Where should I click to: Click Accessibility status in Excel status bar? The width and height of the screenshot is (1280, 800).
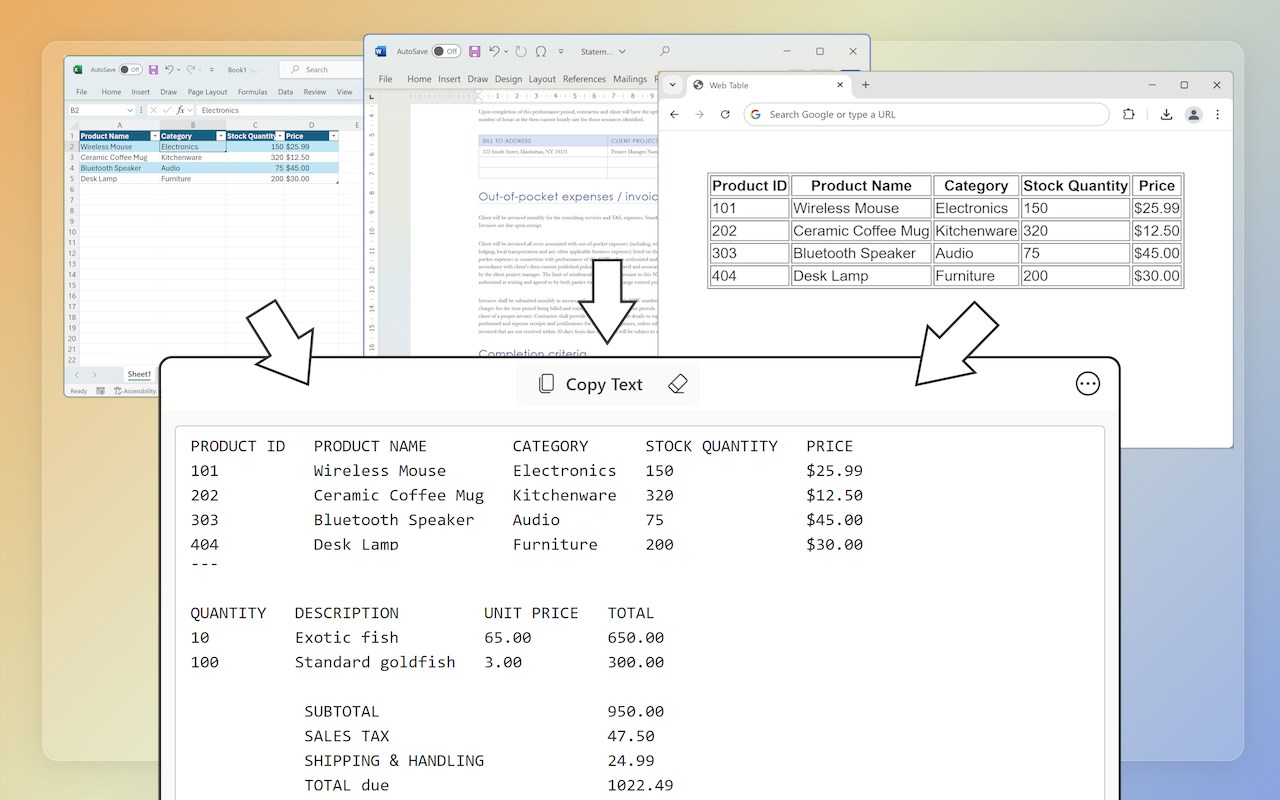coord(137,391)
